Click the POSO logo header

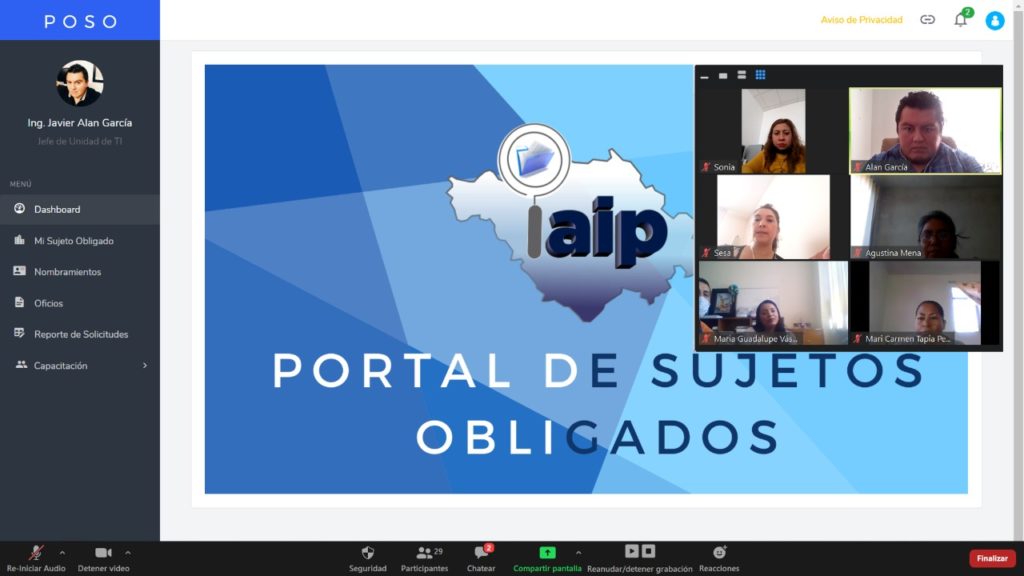[80, 20]
